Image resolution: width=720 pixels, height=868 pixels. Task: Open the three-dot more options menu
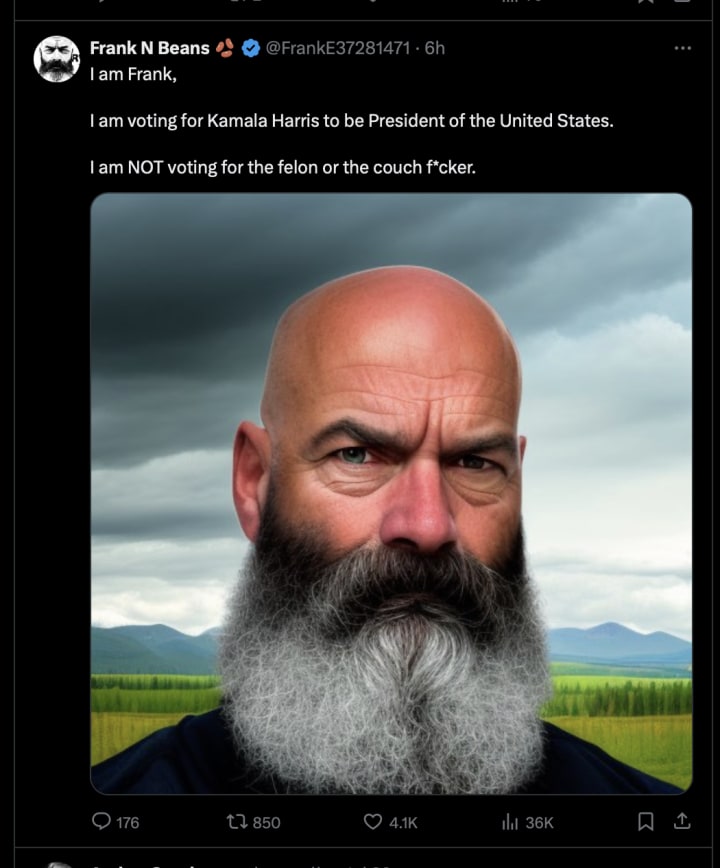(682, 48)
